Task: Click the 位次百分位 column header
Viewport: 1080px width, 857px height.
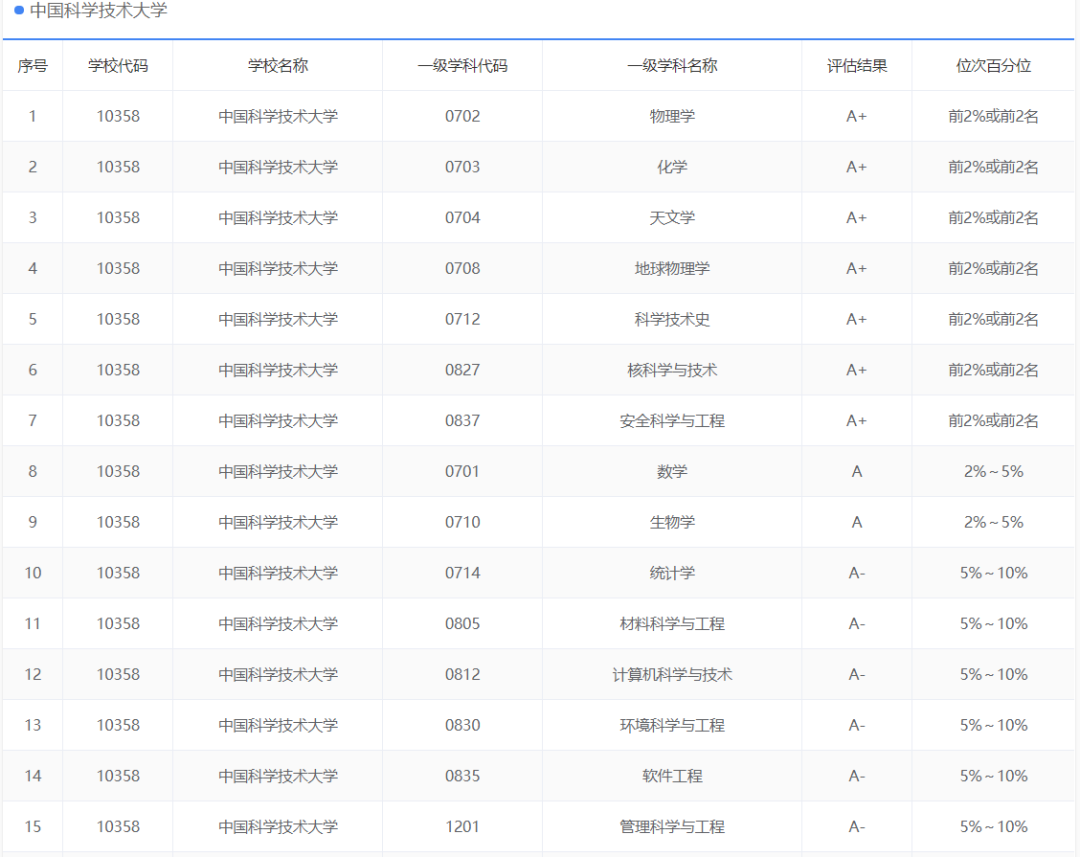Action: tap(993, 66)
